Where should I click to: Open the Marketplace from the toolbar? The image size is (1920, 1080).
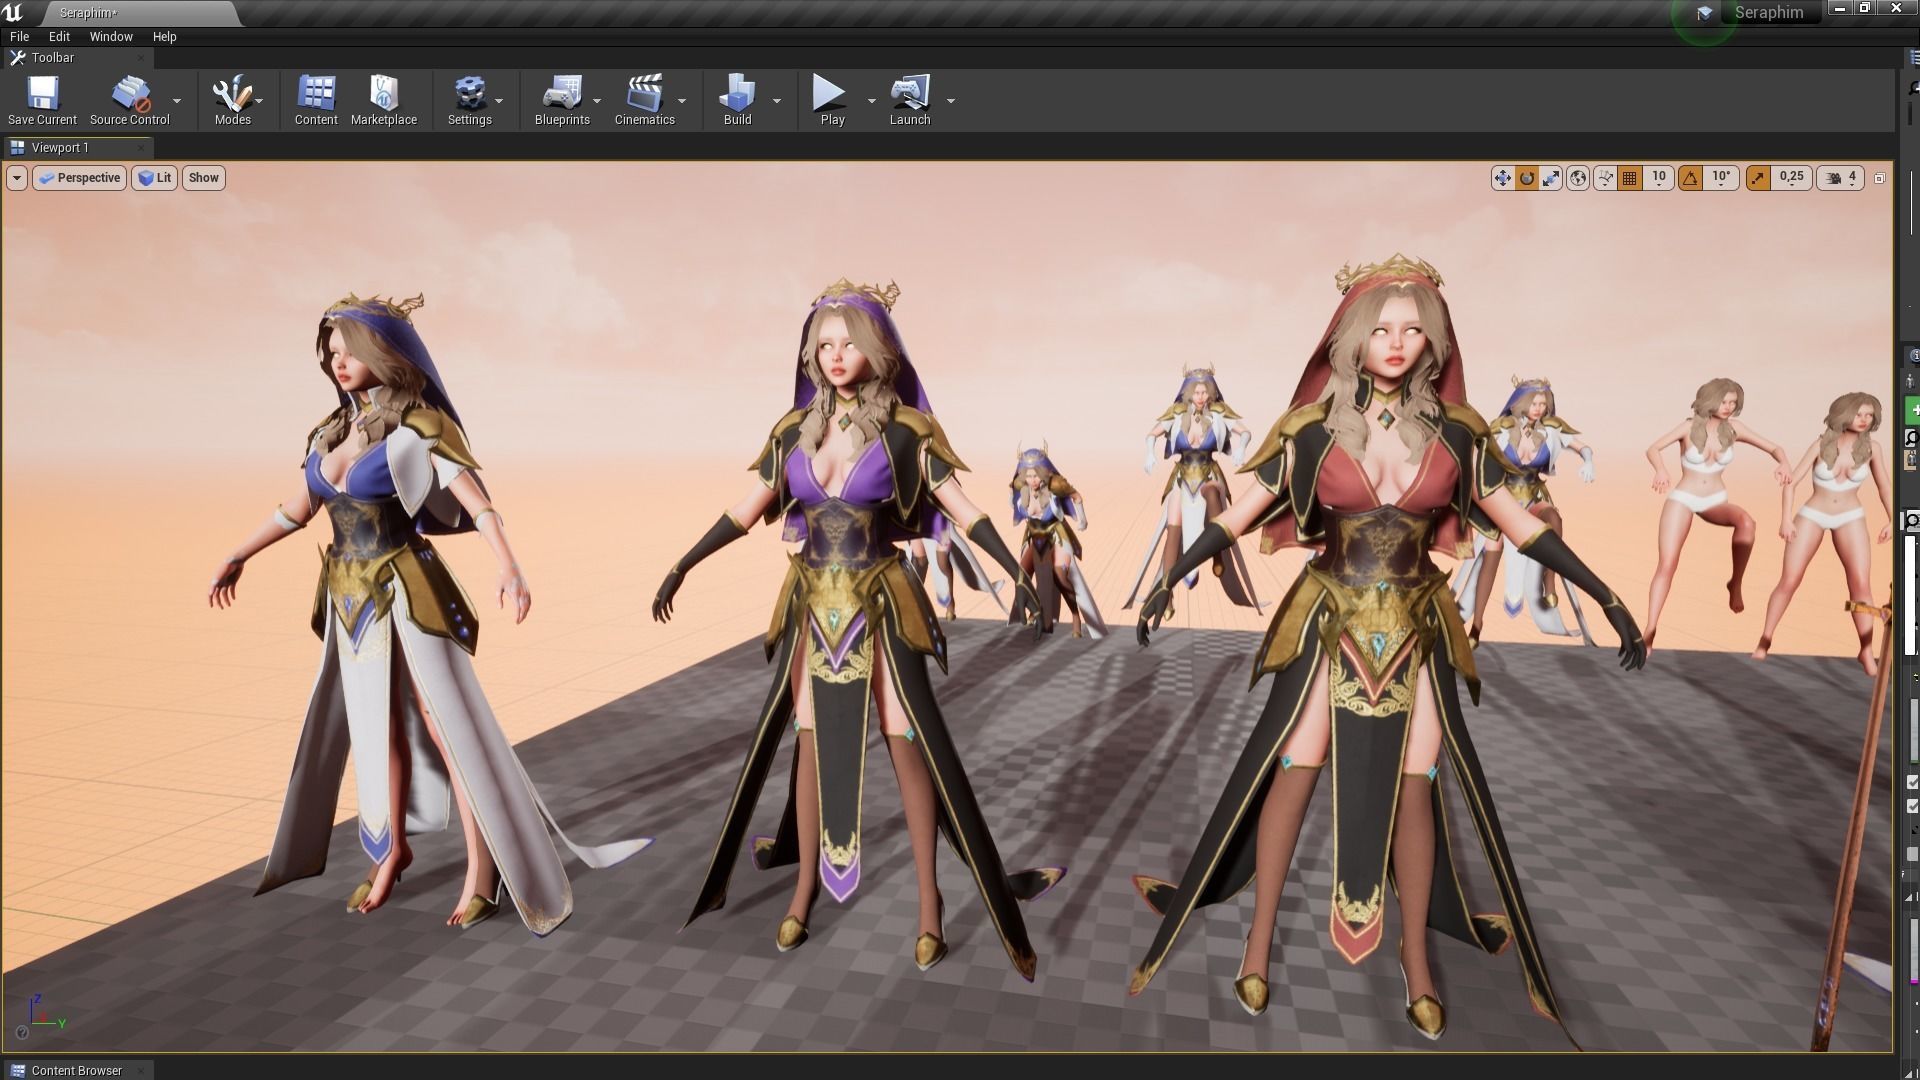(384, 100)
